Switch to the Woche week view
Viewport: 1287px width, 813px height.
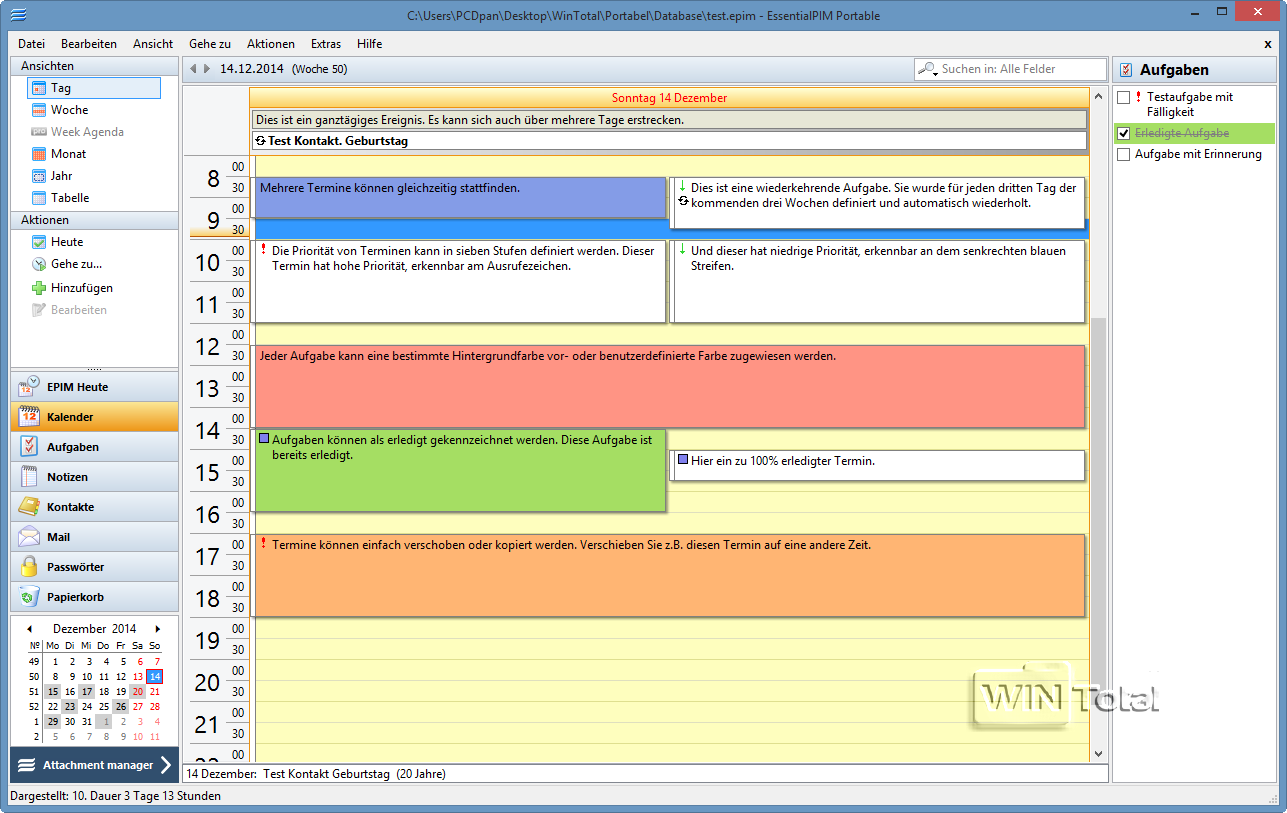pyautogui.click(x=69, y=110)
